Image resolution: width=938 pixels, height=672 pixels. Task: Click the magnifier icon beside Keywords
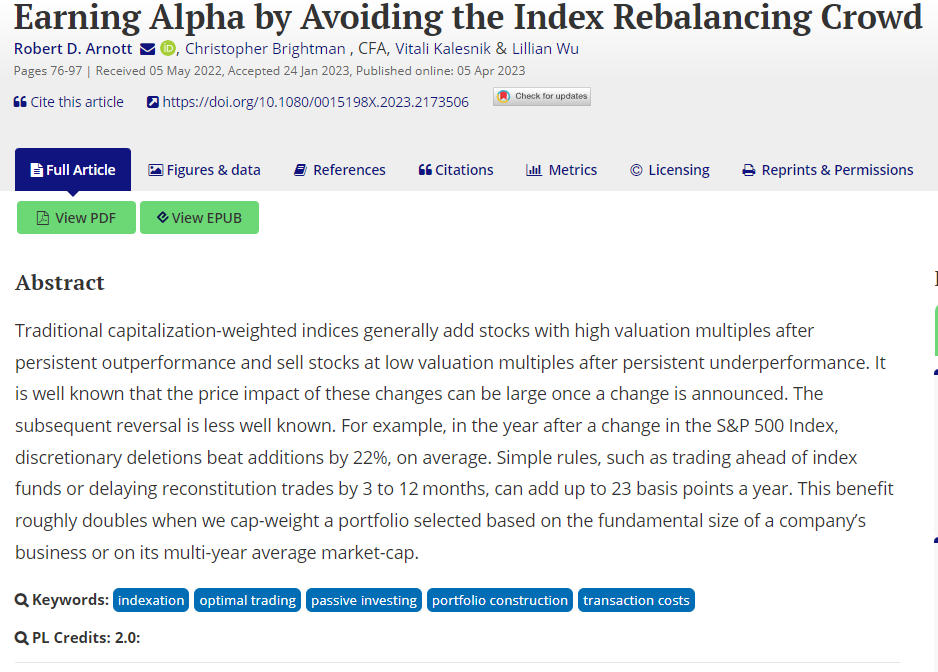pos(22,600)
